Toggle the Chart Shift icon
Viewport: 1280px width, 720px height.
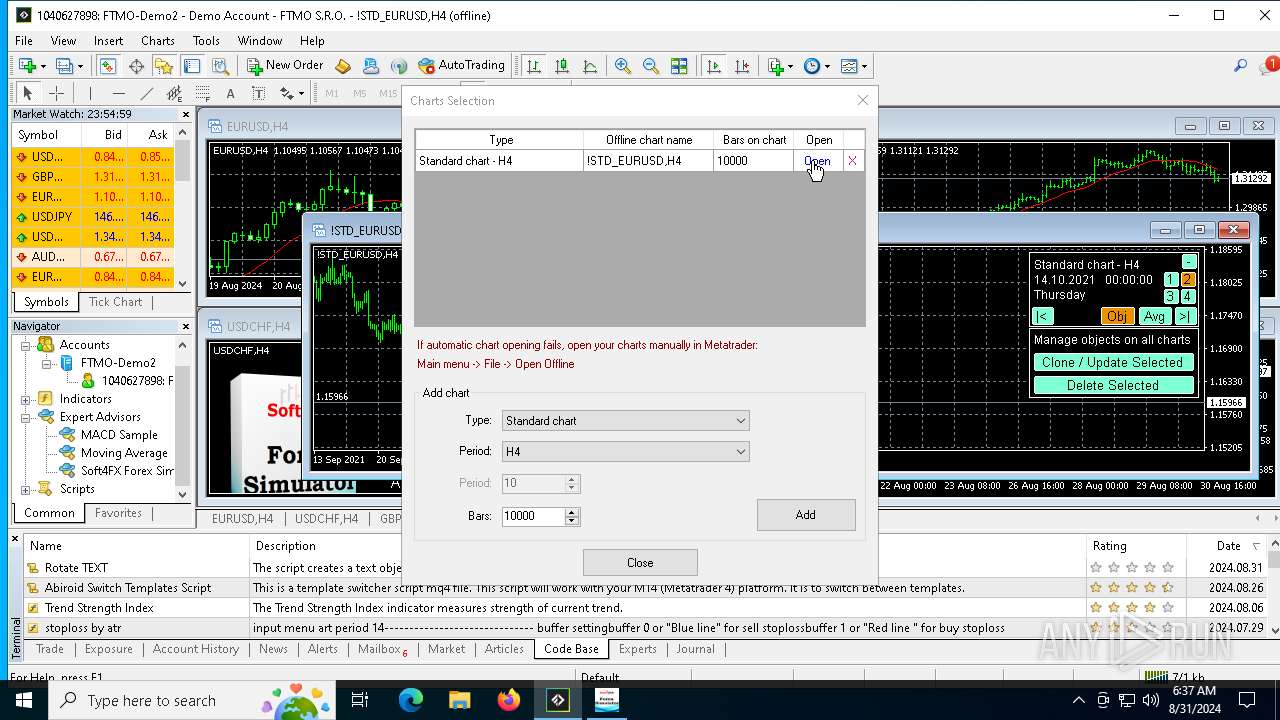tap(741, 66)
